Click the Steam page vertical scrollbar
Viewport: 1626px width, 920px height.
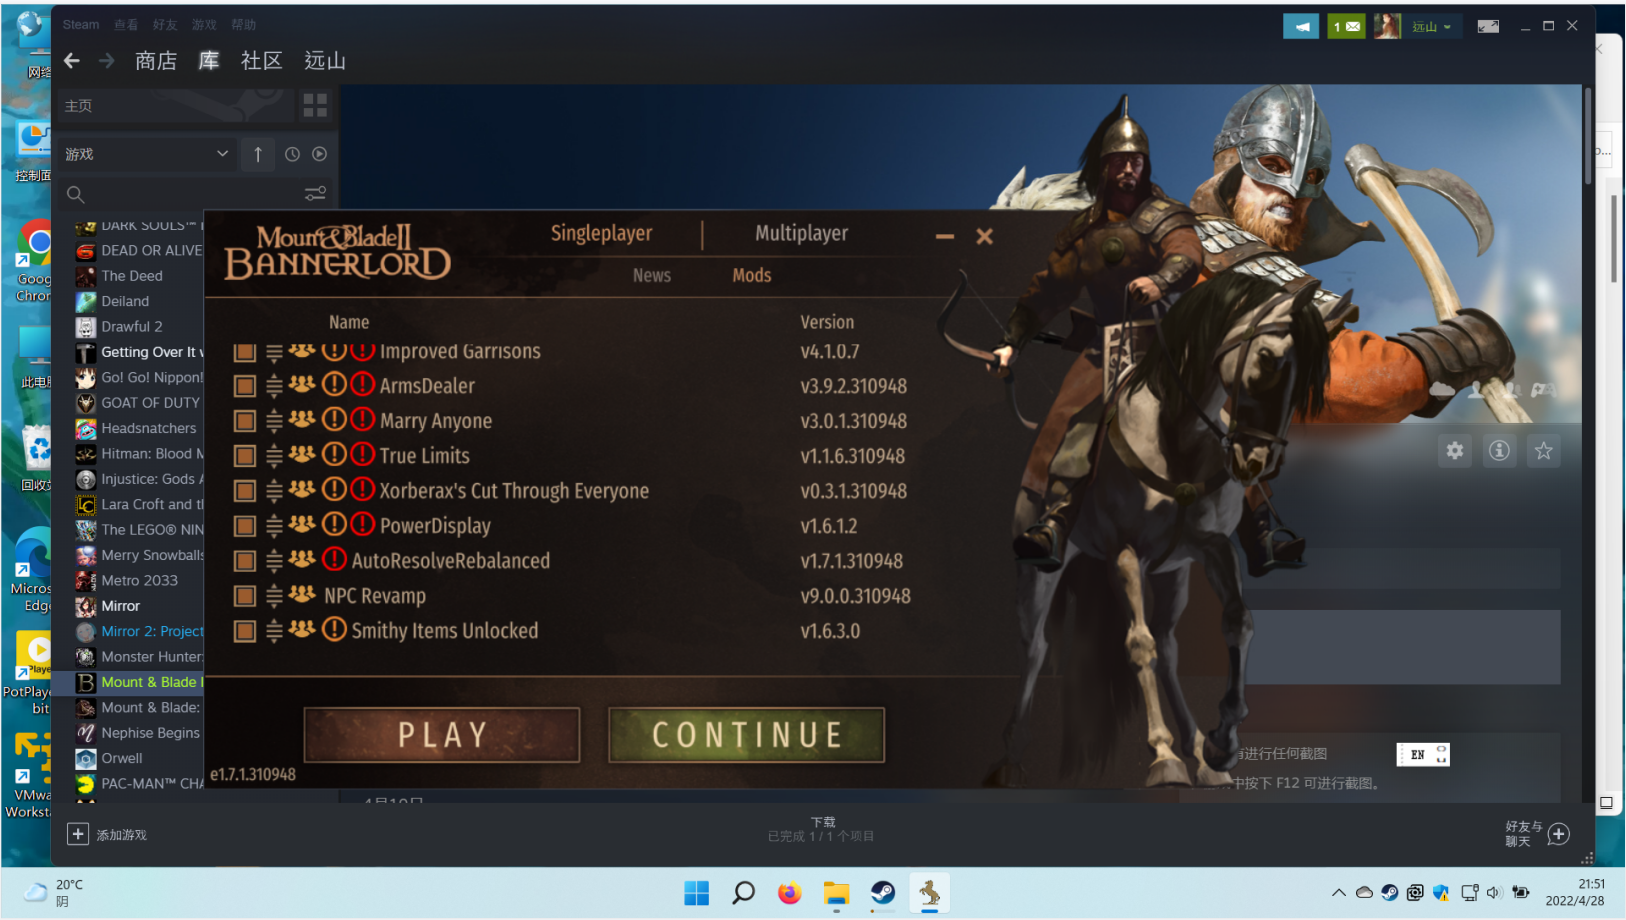pyautogui.click(x=1587, y=136)
